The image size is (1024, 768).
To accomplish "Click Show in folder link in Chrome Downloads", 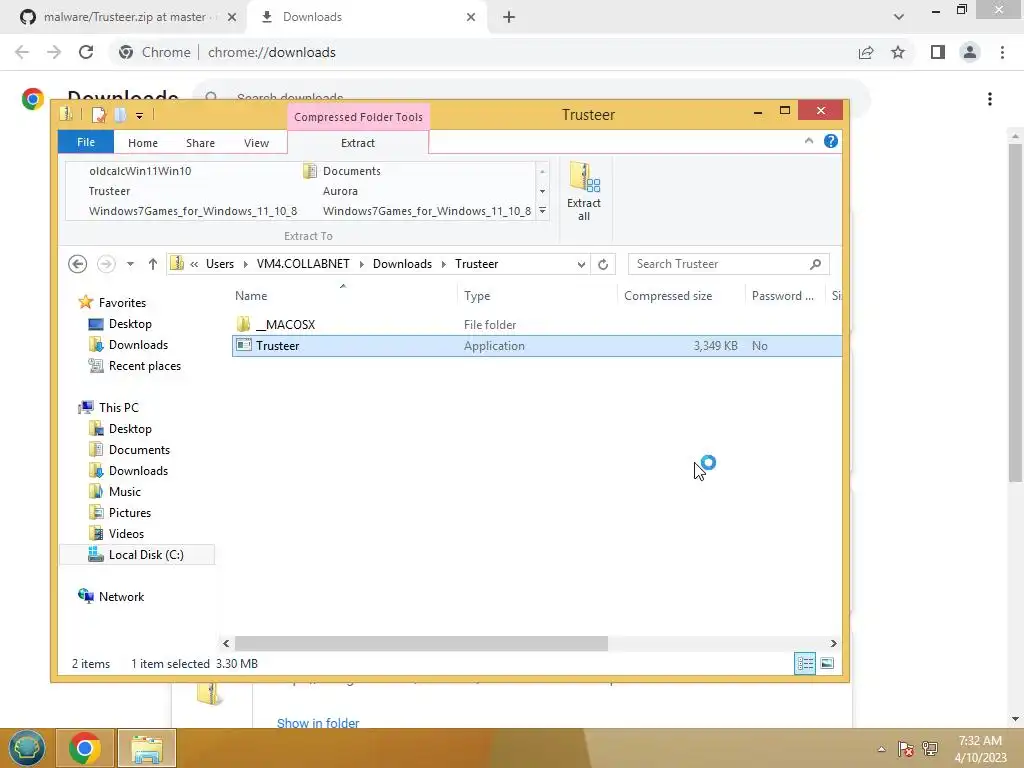I will click(318, 723).
